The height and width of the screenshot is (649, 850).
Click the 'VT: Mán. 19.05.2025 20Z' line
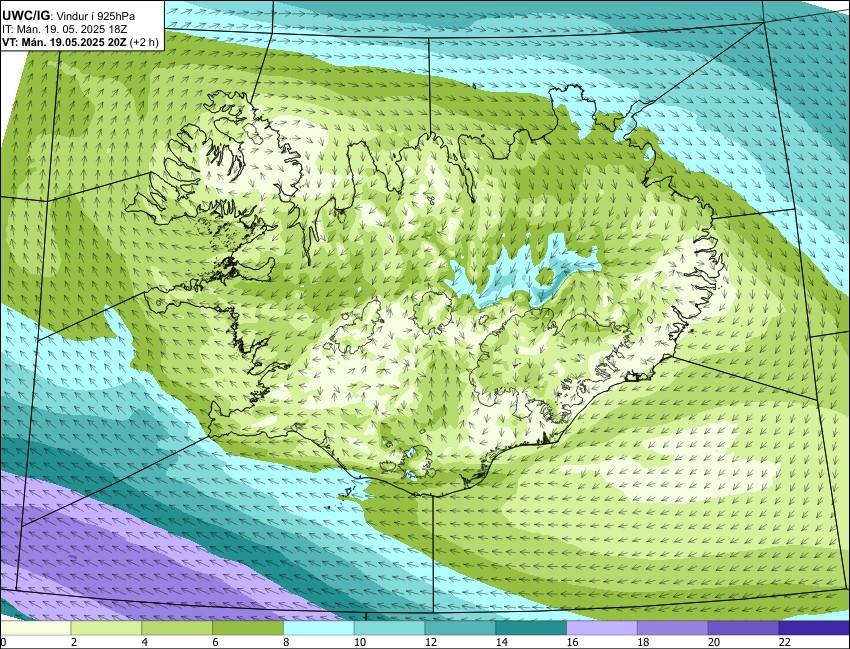click(x=65, y=42)
